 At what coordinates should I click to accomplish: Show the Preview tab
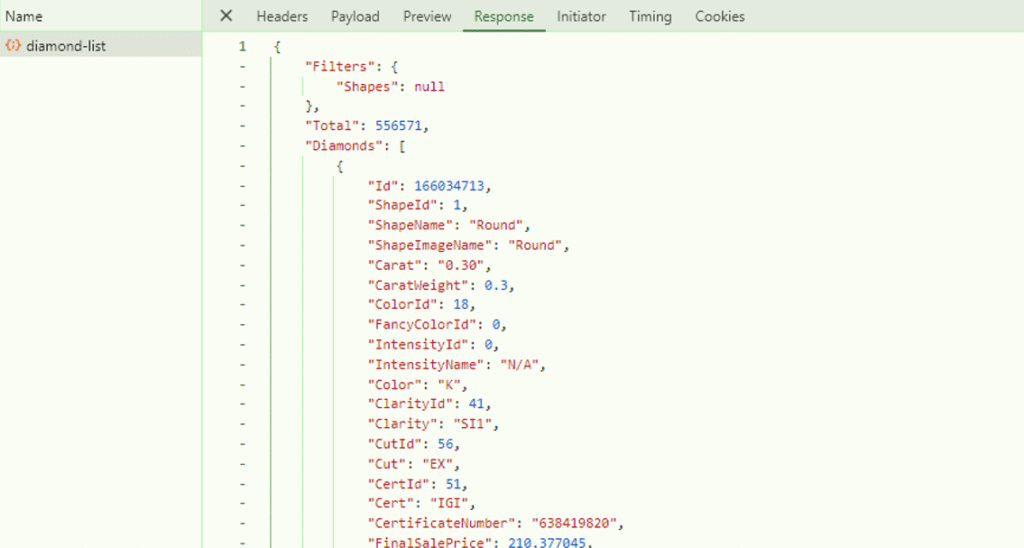427,16
